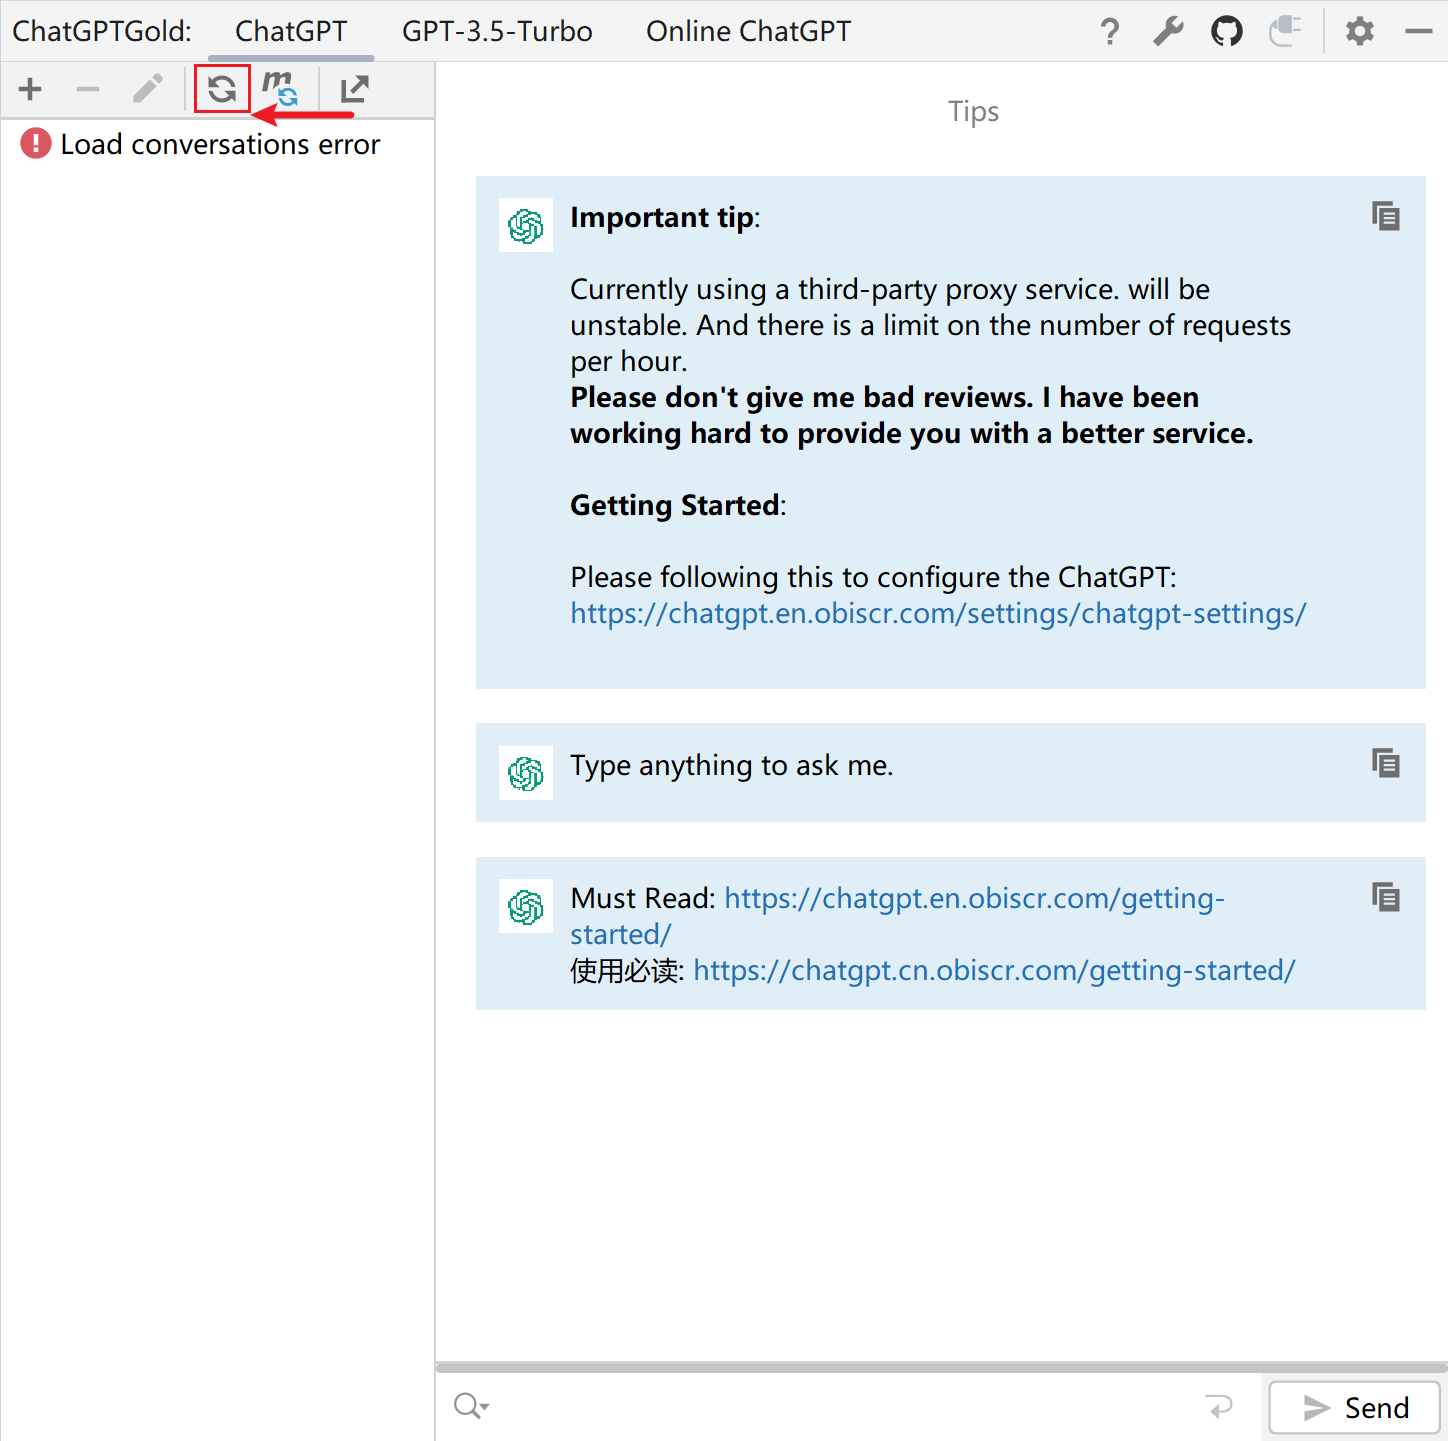Hide the tool window with minus button
The height and width of the screenshot is (1441, 1448).
pyautogui.click(x=1418, y=32)
